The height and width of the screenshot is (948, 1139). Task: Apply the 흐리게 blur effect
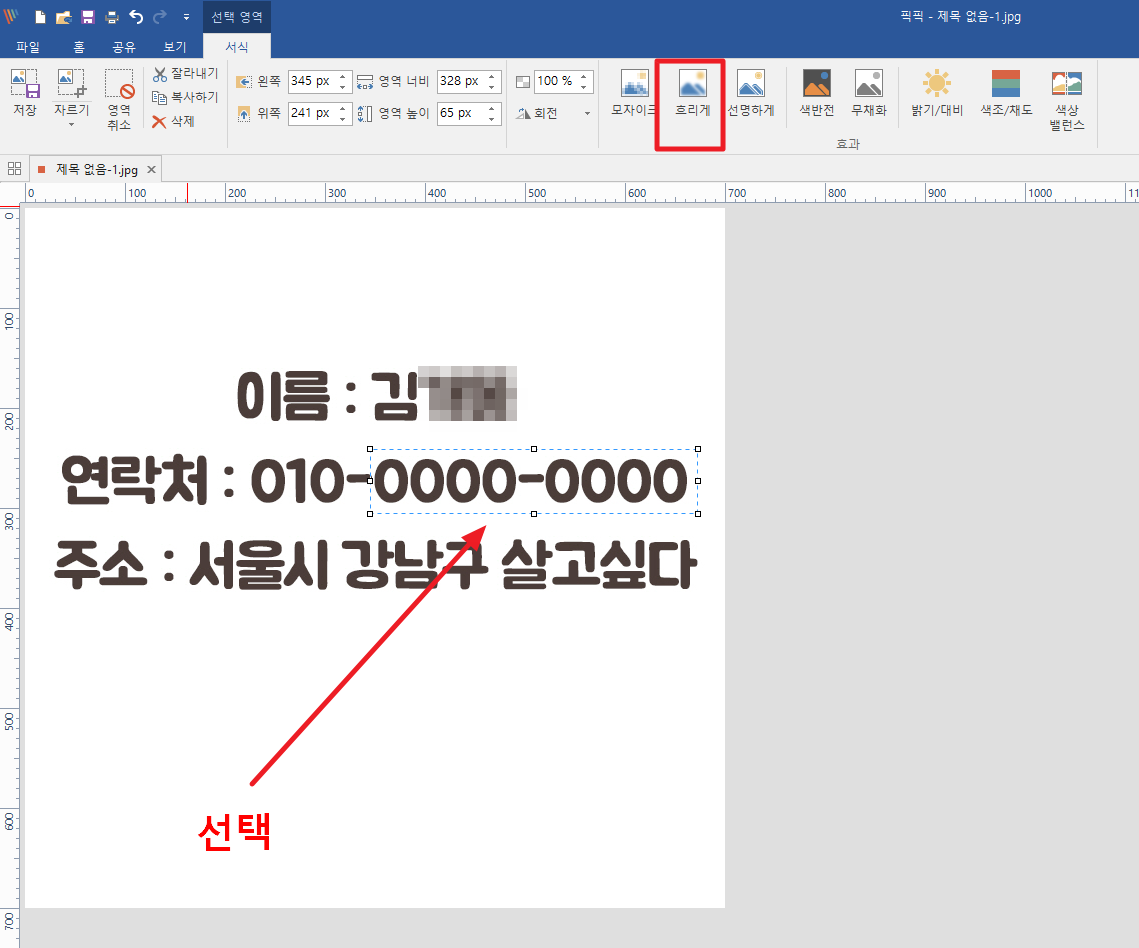click(692, 93)
